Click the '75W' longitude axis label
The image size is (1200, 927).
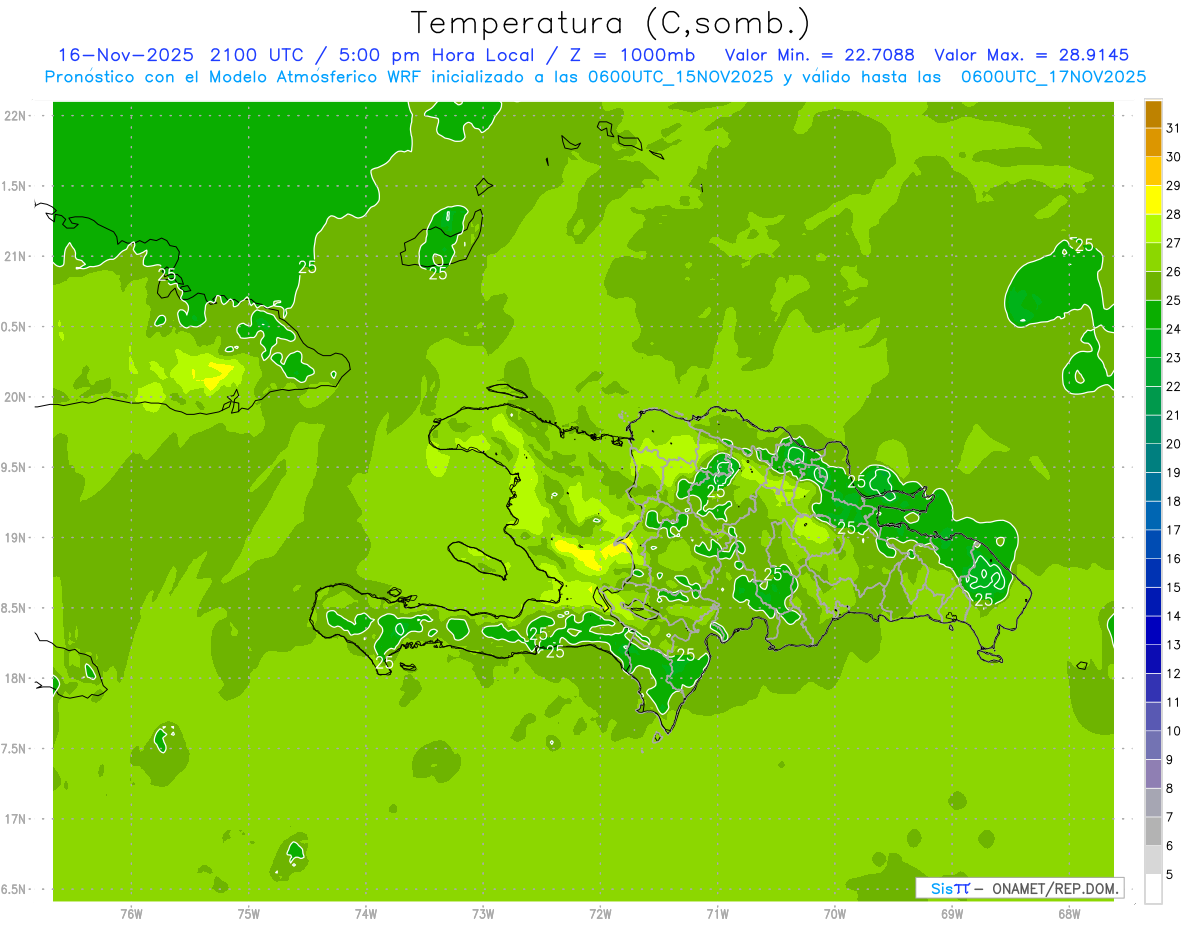point(248,913)
